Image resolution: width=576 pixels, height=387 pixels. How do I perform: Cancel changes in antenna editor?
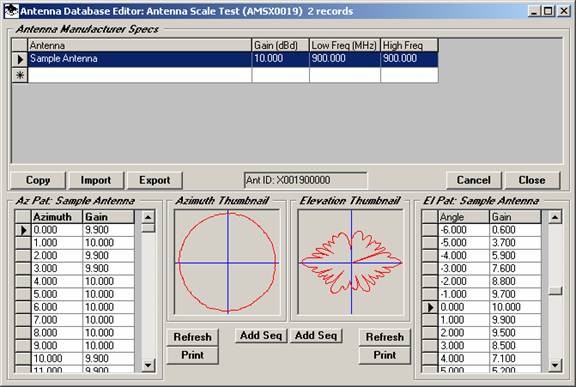click(x=474, y=180)
